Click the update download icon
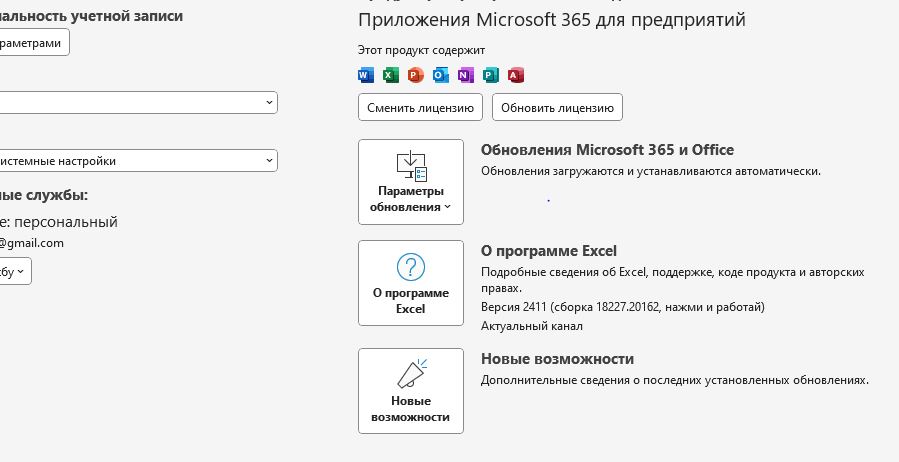The height and width of the screenshot is (462, 899). pos(412,166)
